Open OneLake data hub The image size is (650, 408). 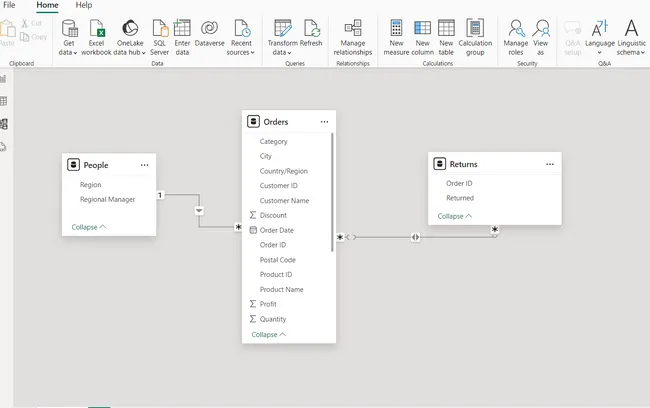[x=130, y=37]
